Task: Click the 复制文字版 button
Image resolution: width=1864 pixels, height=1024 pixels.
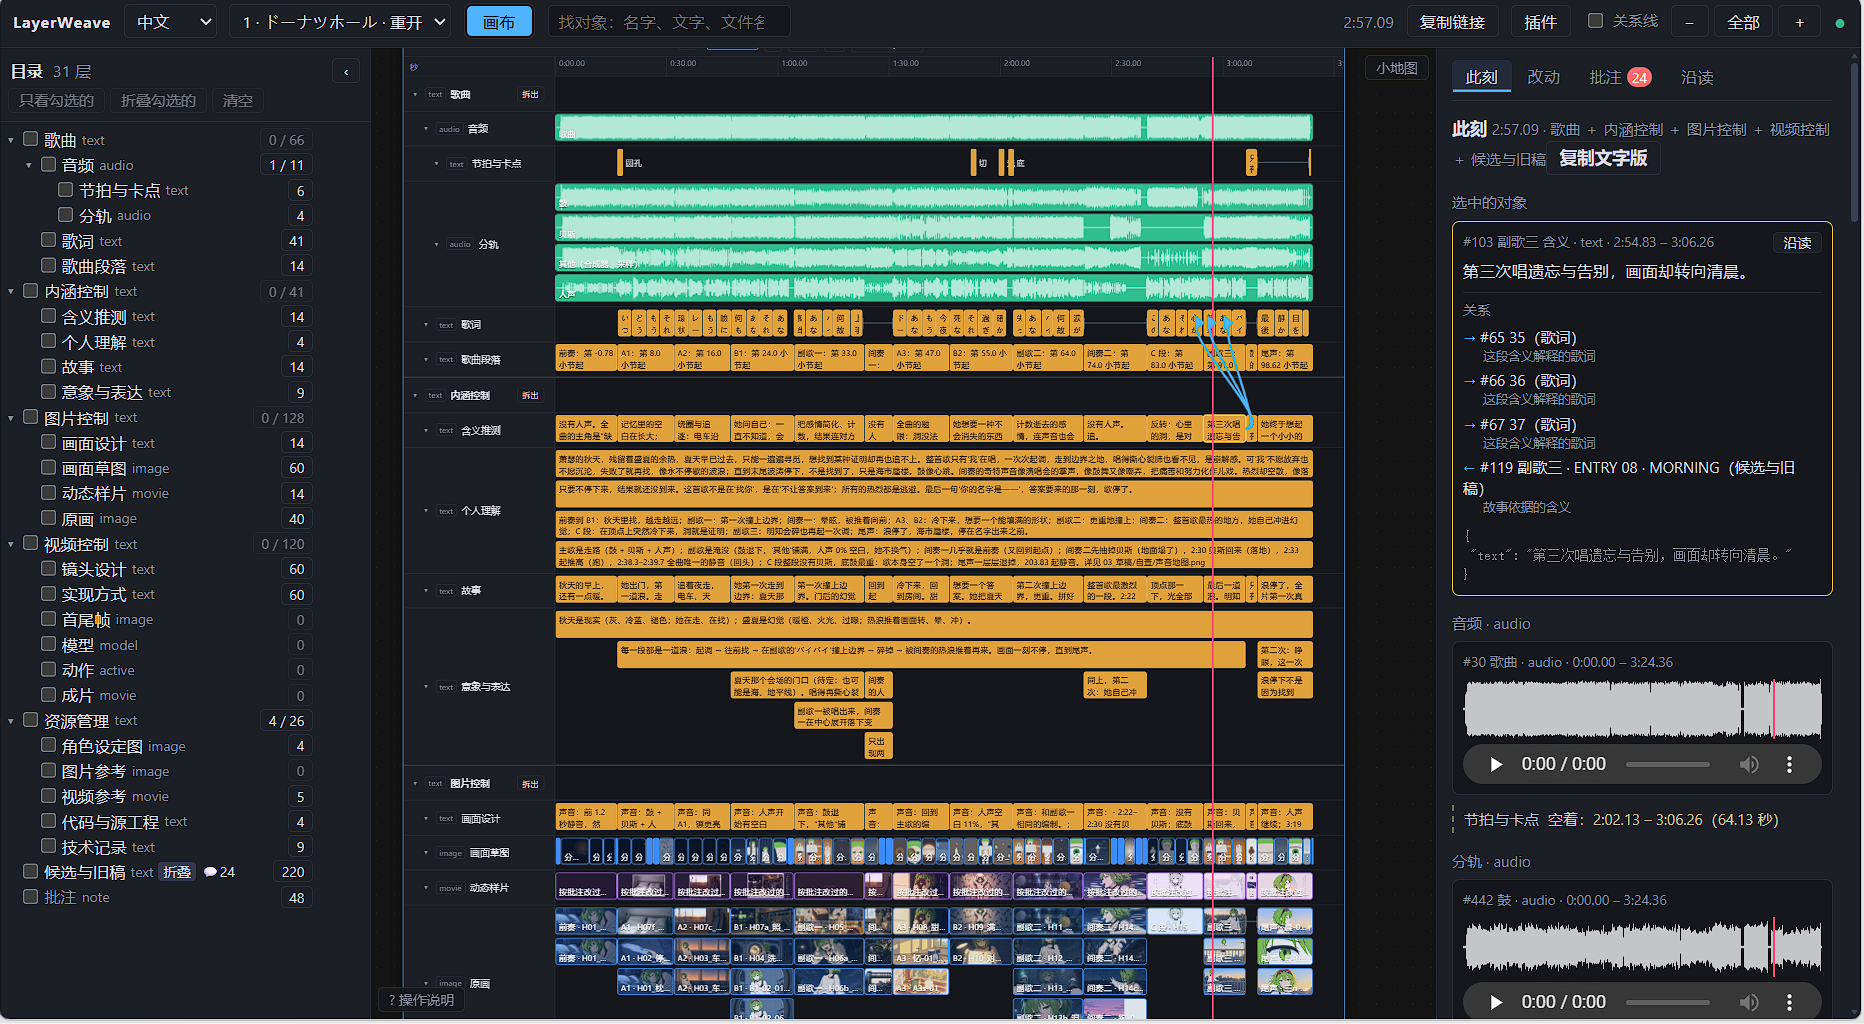Action: (x=1603, y=158)
